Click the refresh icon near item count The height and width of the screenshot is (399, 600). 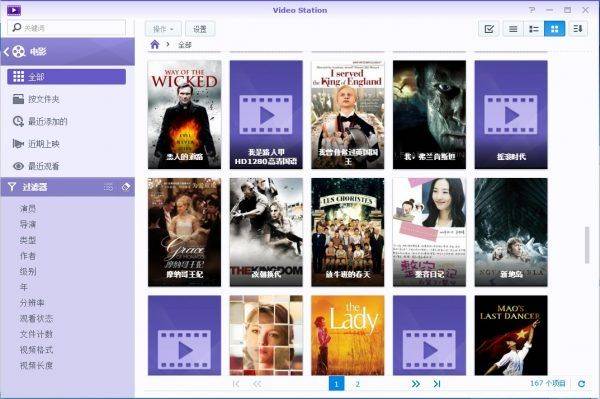click(582, 384)
